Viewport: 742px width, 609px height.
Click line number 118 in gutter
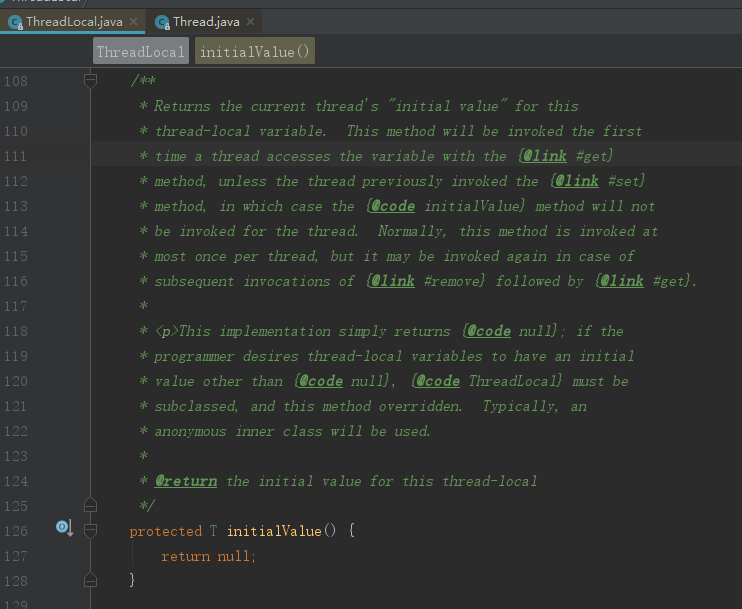pyautogui.click(x=16, y=331)
